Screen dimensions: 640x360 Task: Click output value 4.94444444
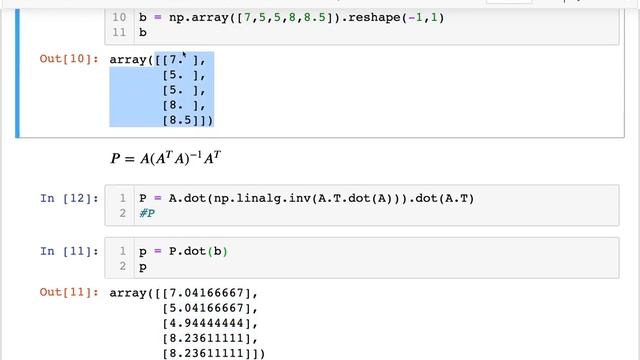coord(206,323)
